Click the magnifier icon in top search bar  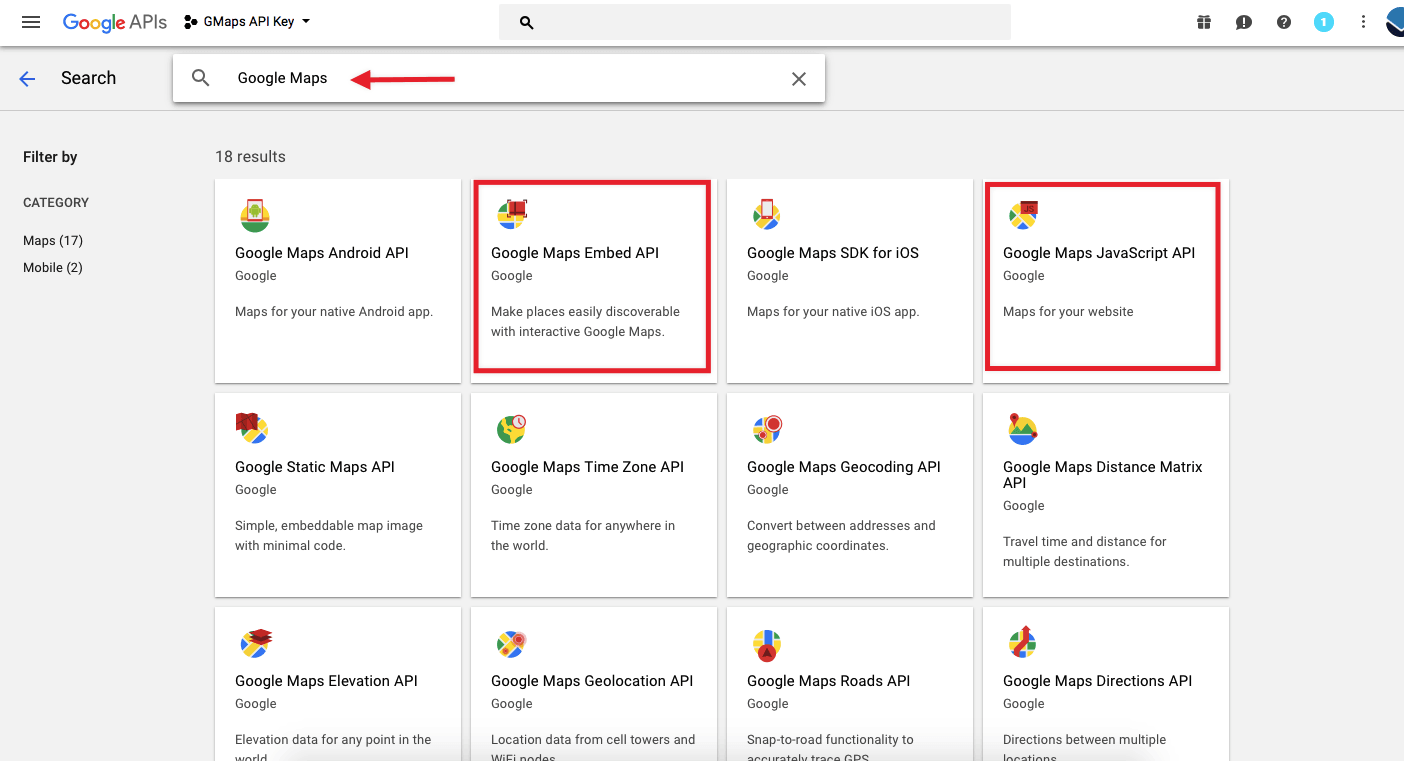[527, 22]
